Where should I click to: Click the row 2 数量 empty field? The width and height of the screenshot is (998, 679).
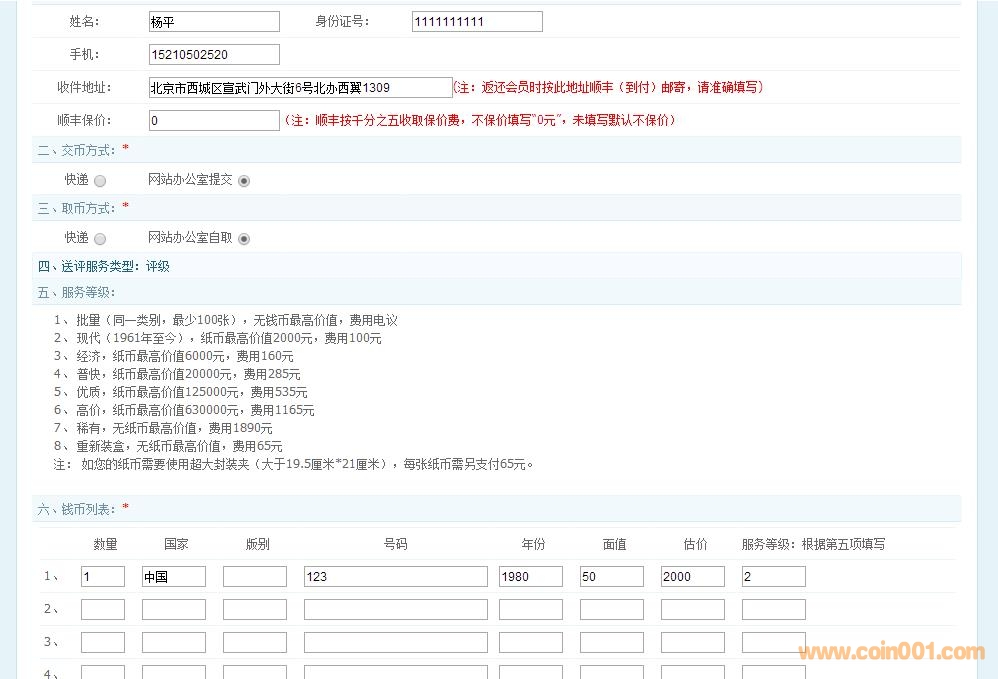103,610
